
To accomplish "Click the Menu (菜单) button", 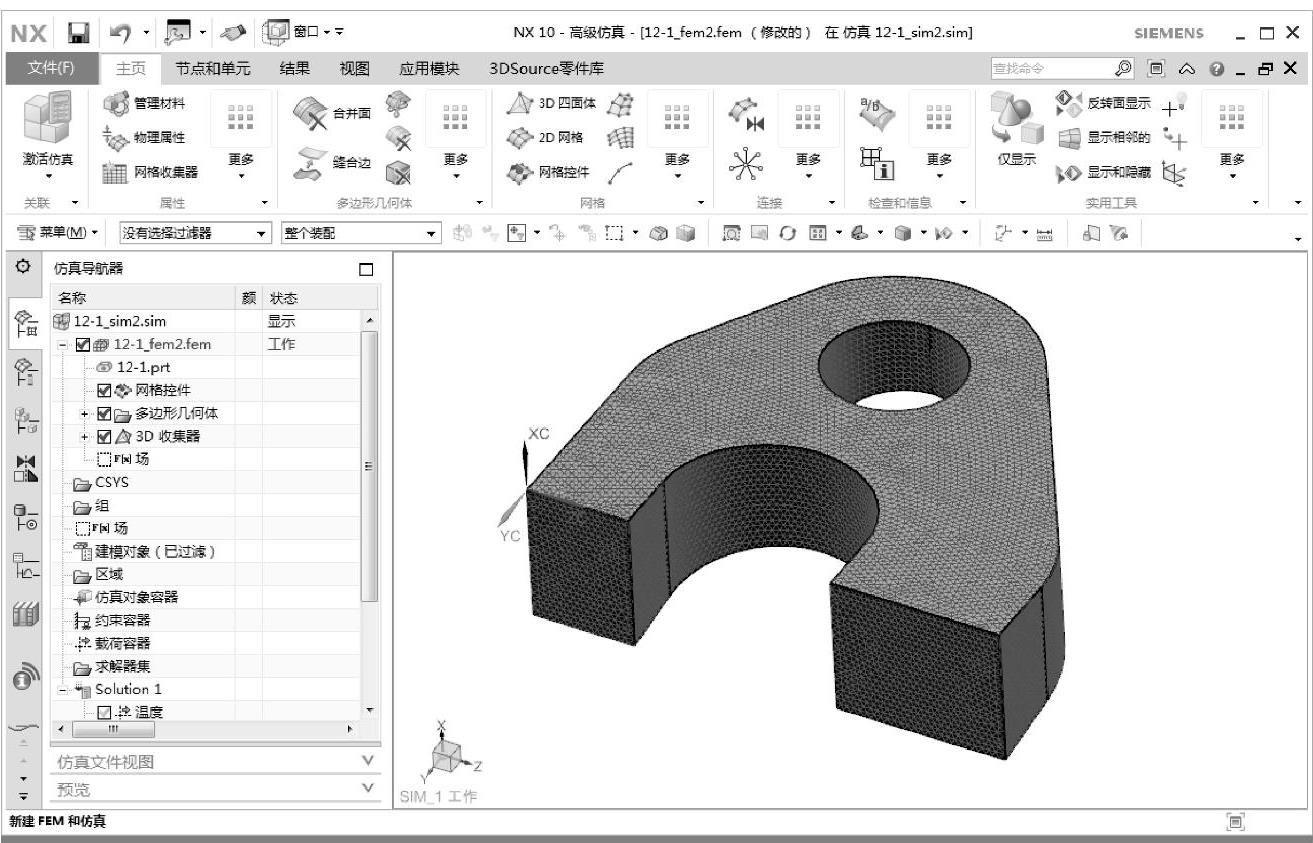I will 60,234.
